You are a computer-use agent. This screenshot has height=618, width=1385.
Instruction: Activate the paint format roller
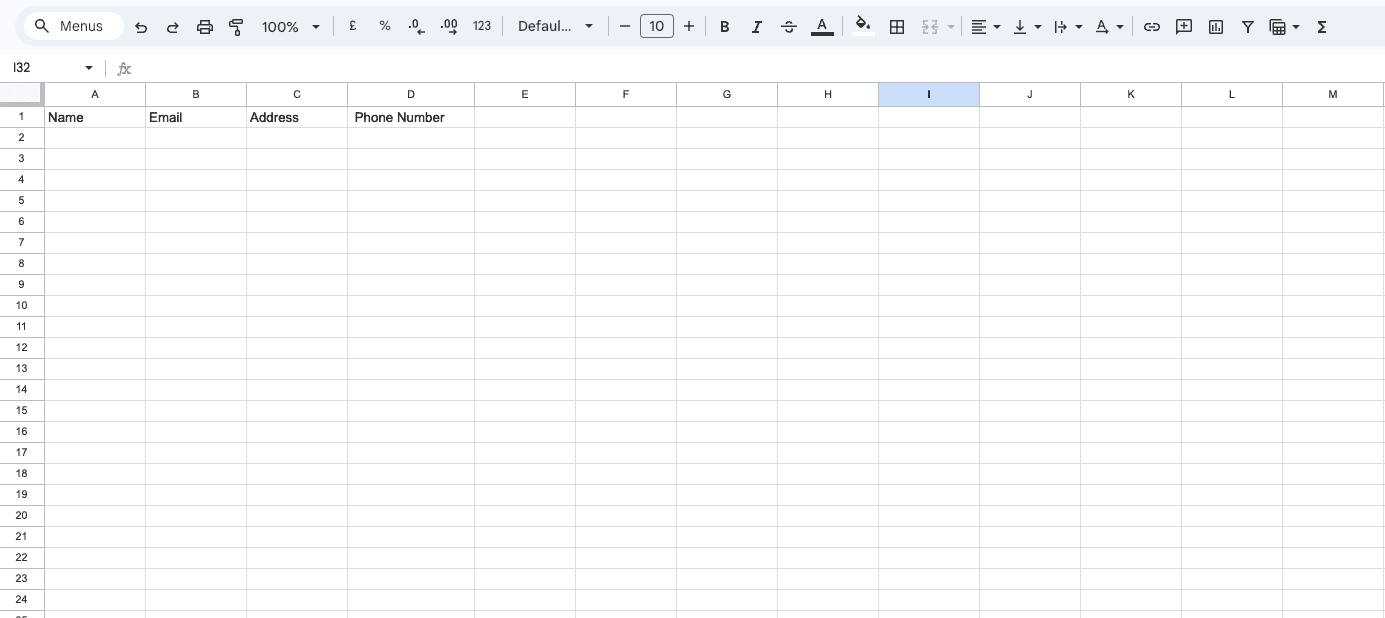236,27
